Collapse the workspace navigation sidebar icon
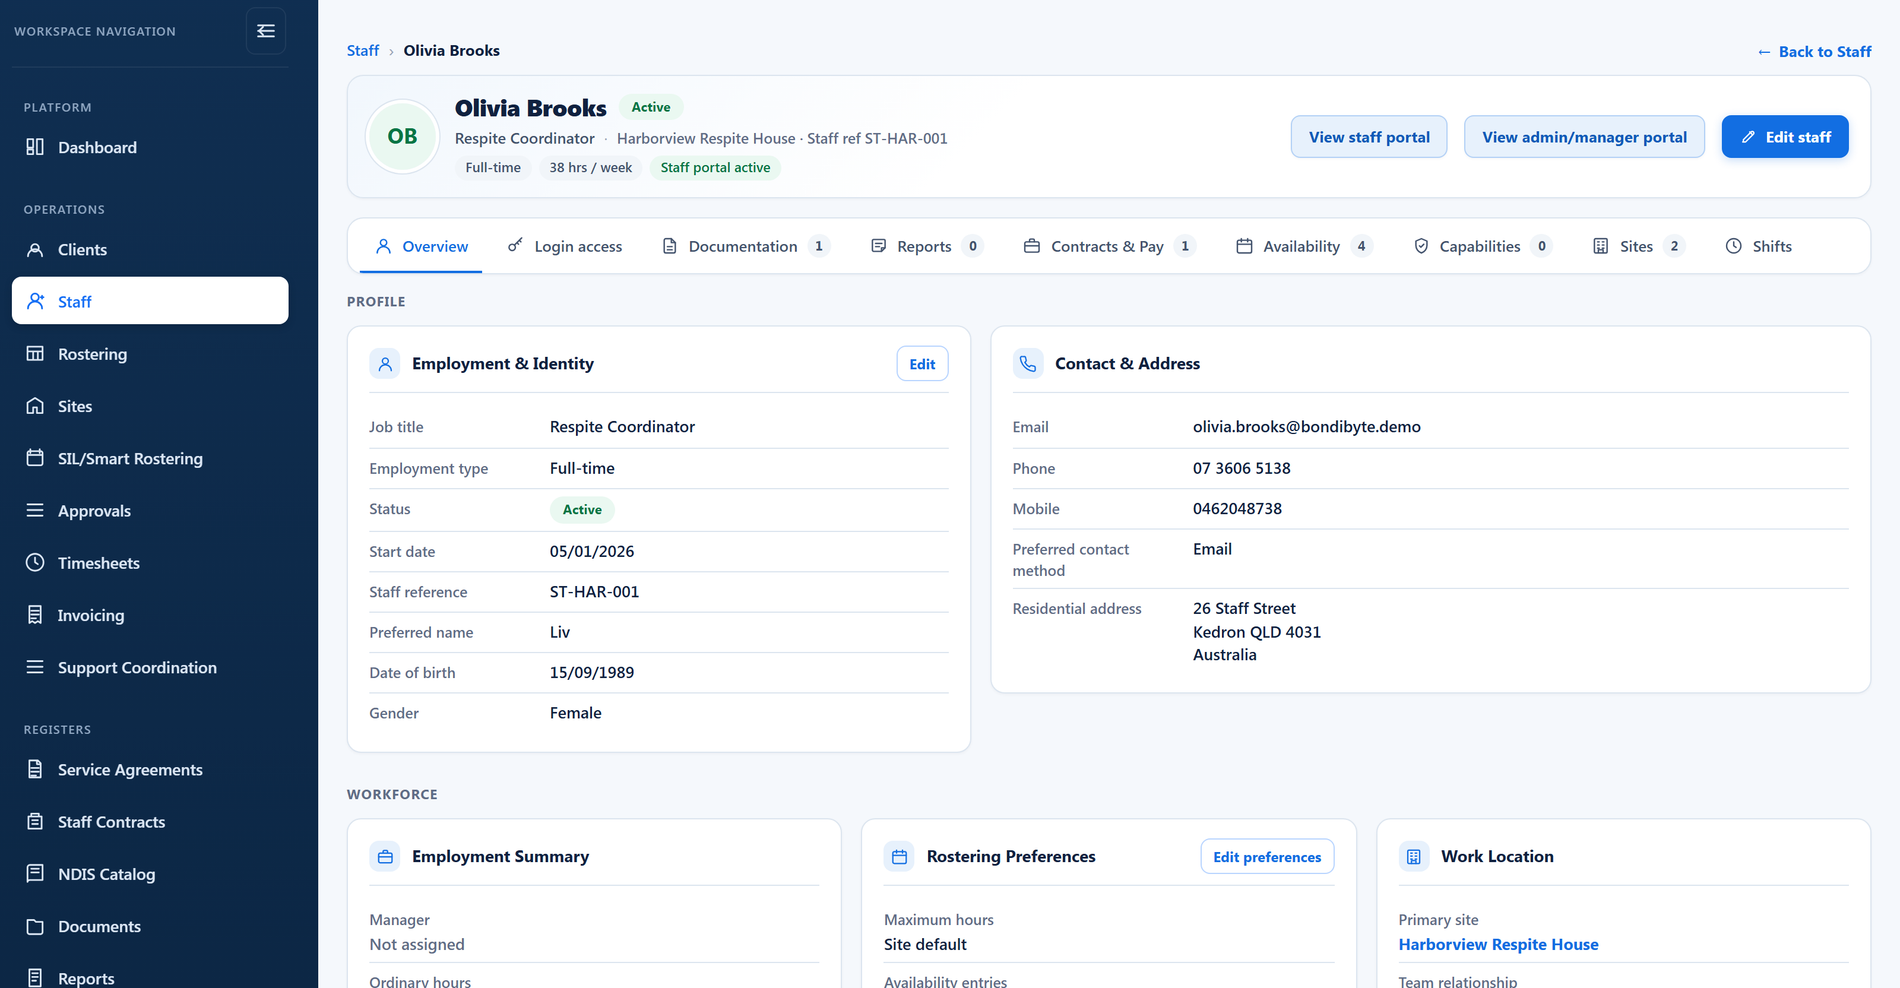1900x988 pixels. pyautogui.click(x=266, y=31)
